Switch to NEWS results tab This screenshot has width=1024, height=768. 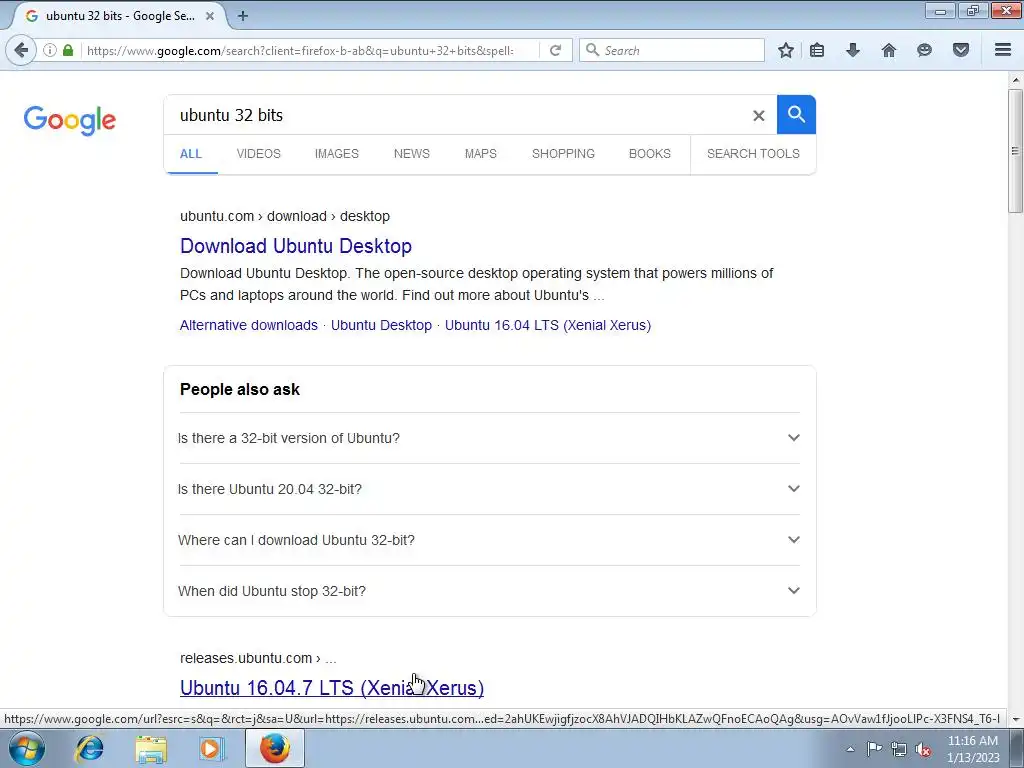tap(411, 153)
